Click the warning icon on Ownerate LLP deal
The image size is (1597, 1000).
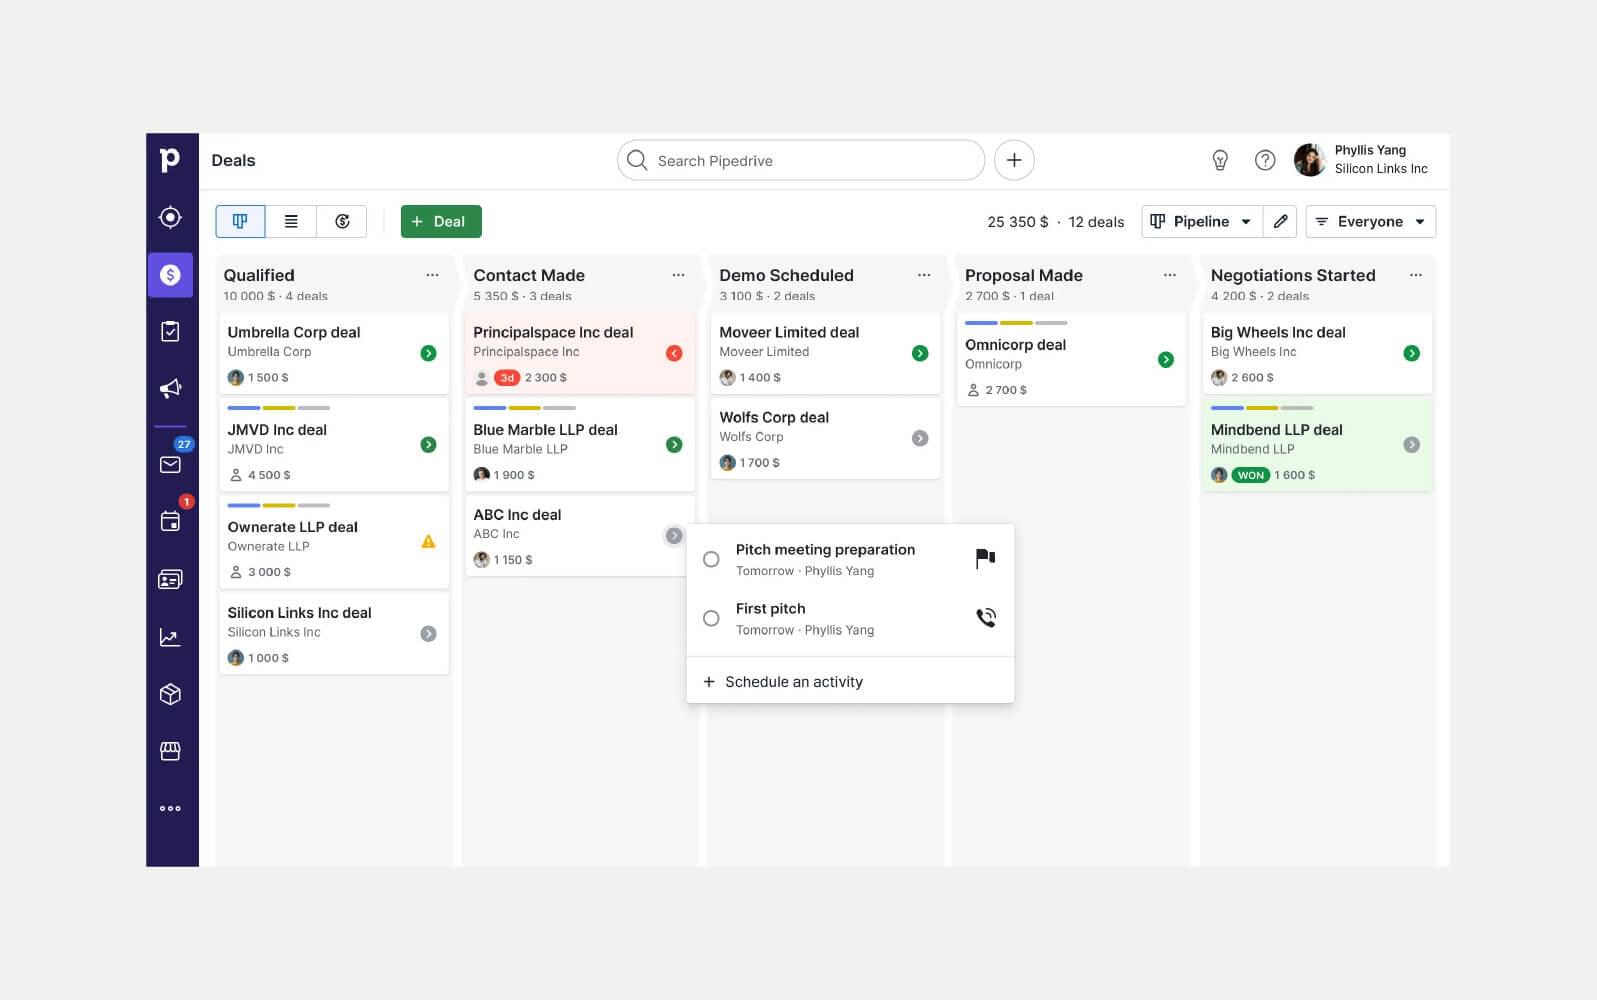[428, 542]
